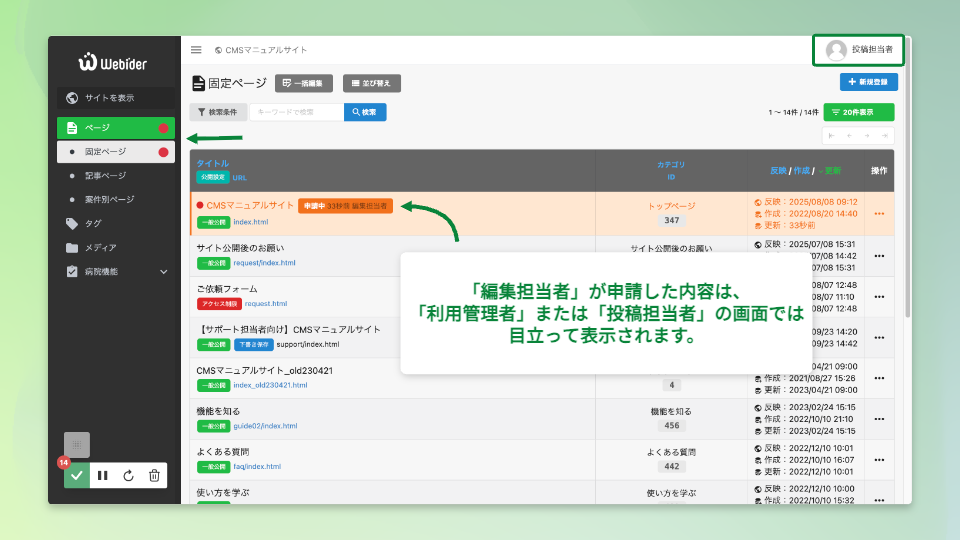Click the trash can delete icon
960x540 pixels.
(x=154, y=476)
